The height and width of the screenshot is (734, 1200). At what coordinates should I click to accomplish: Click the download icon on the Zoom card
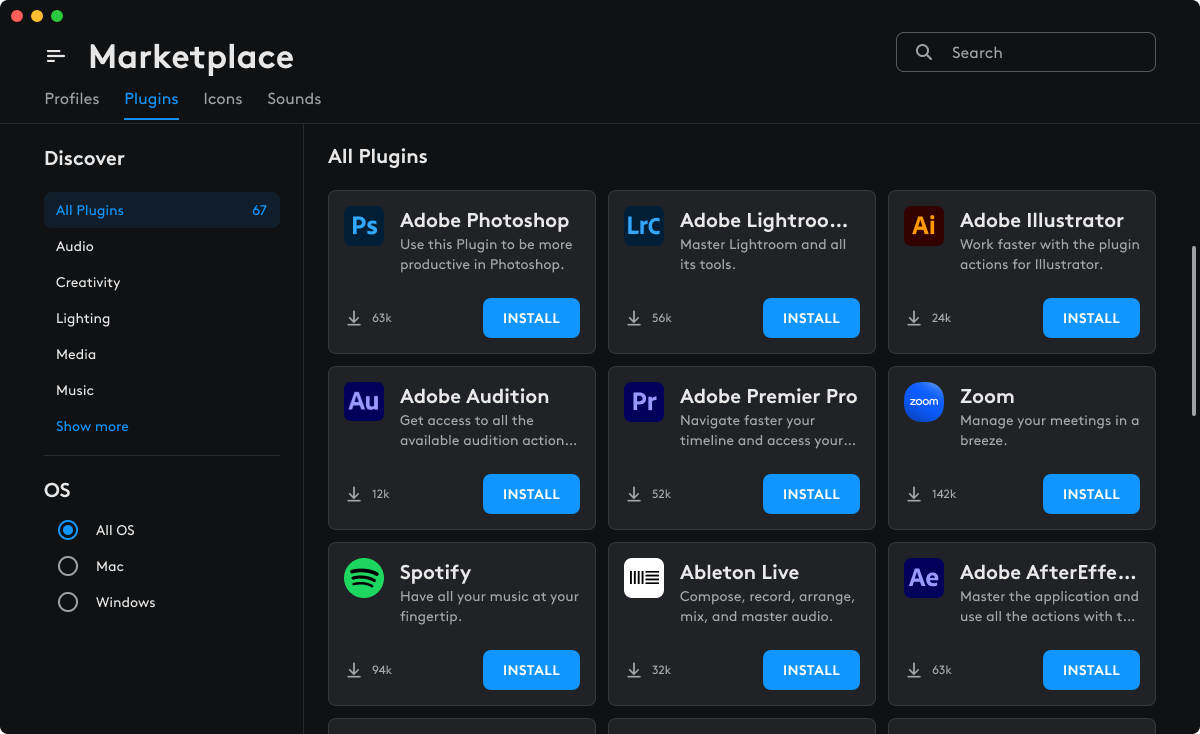pos(914,494)
